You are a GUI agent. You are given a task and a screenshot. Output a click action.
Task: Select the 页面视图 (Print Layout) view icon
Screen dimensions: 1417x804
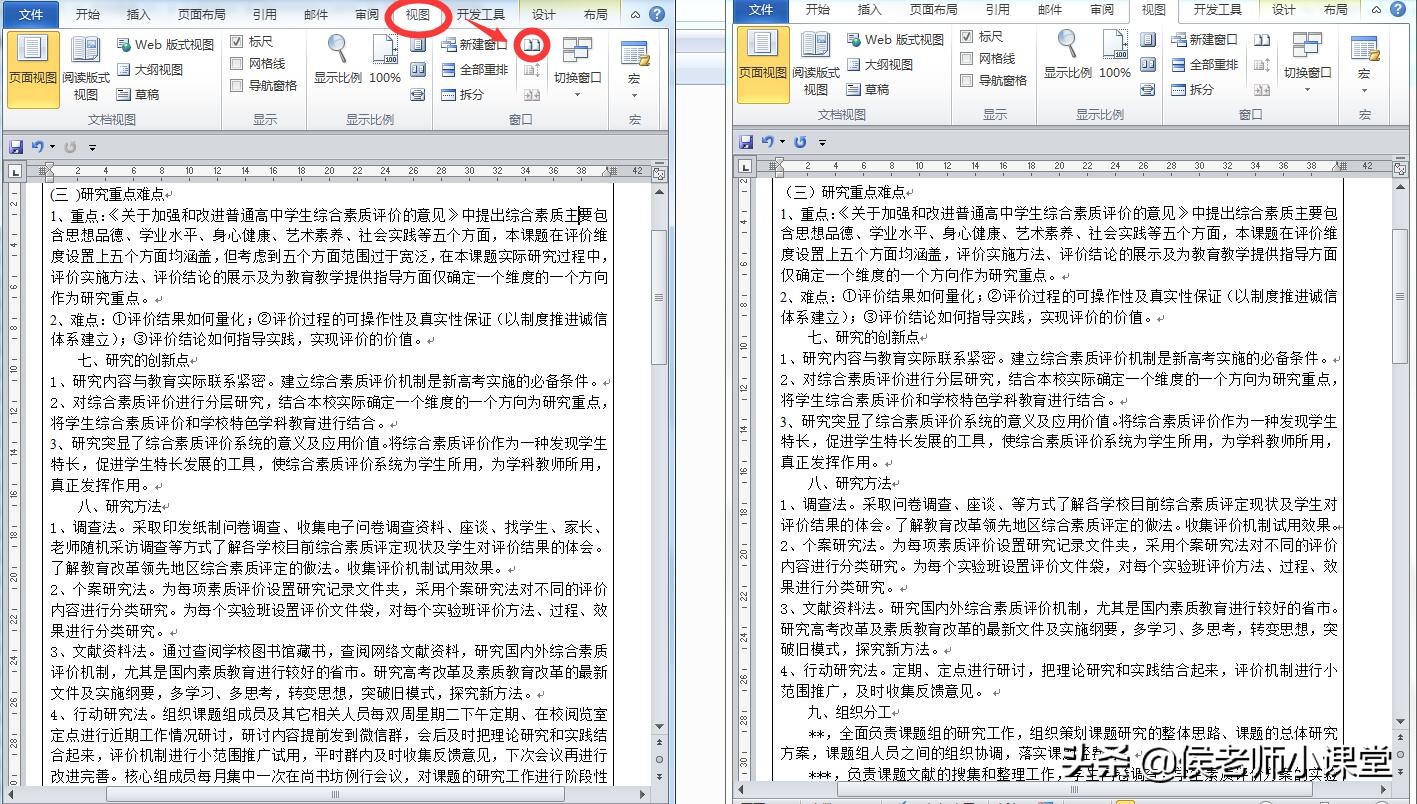33,62
